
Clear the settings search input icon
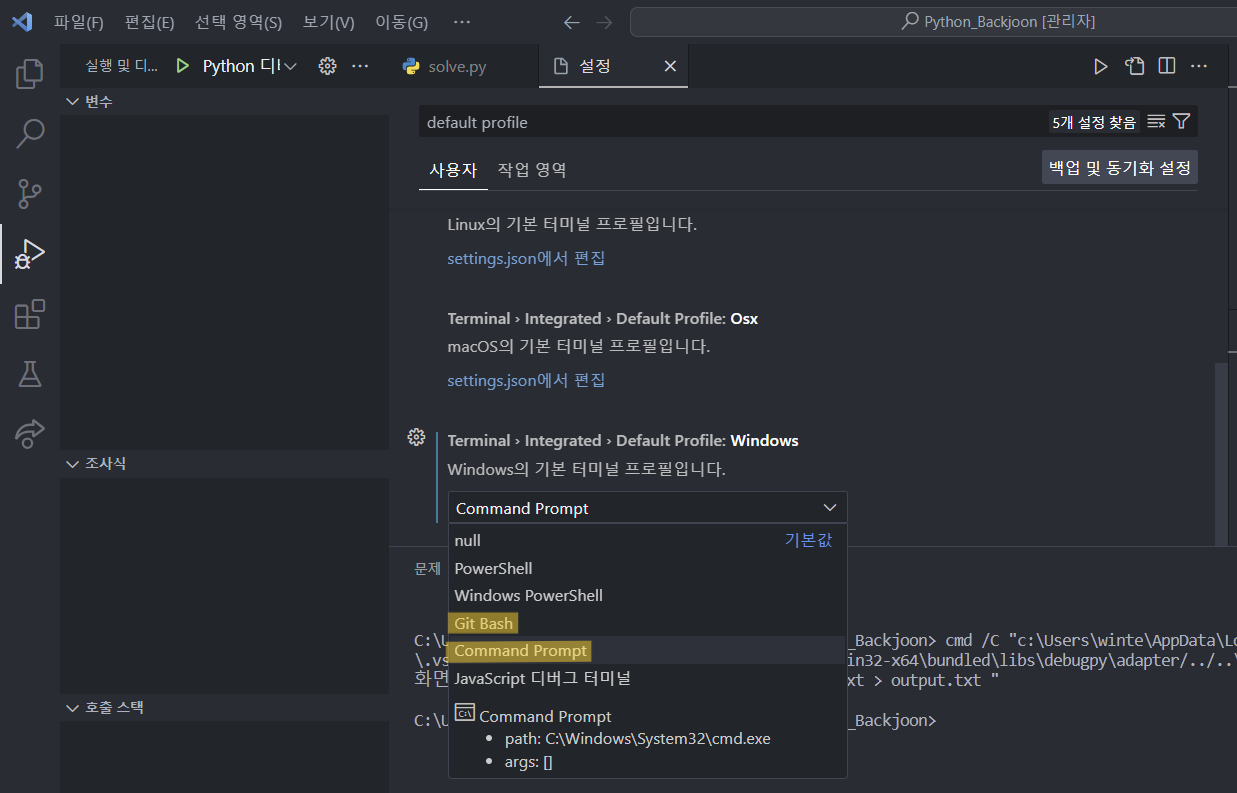[x=1156, y=122]
